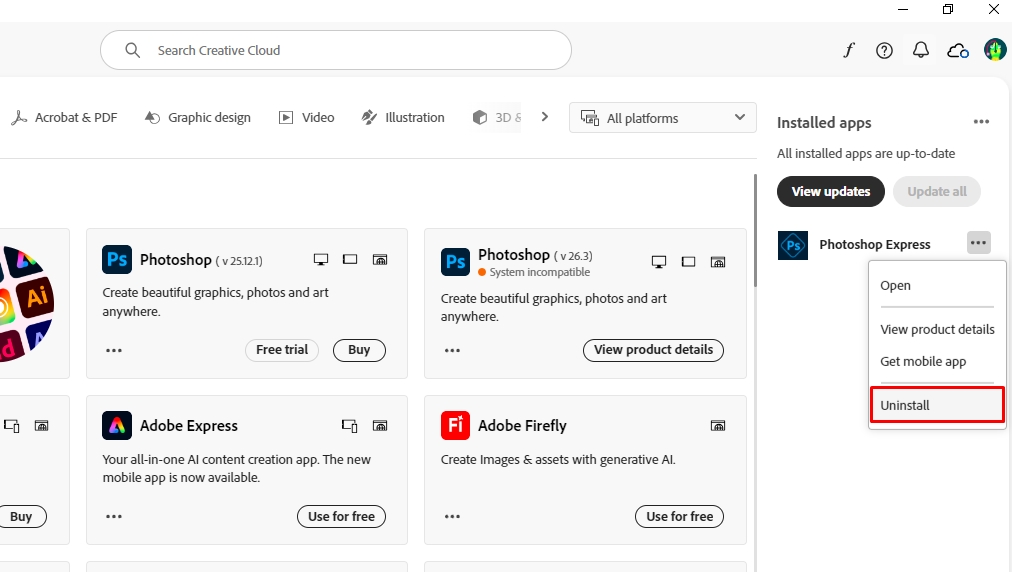Click the View updates button
This screenshot has height=572, width=1012.
pos(831,192)
